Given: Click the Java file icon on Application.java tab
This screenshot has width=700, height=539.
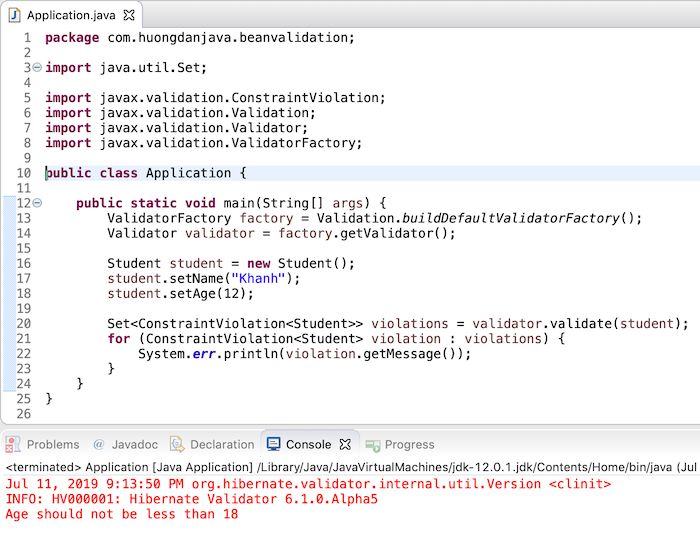Looking at the screenshot, I should click(14, 15).
